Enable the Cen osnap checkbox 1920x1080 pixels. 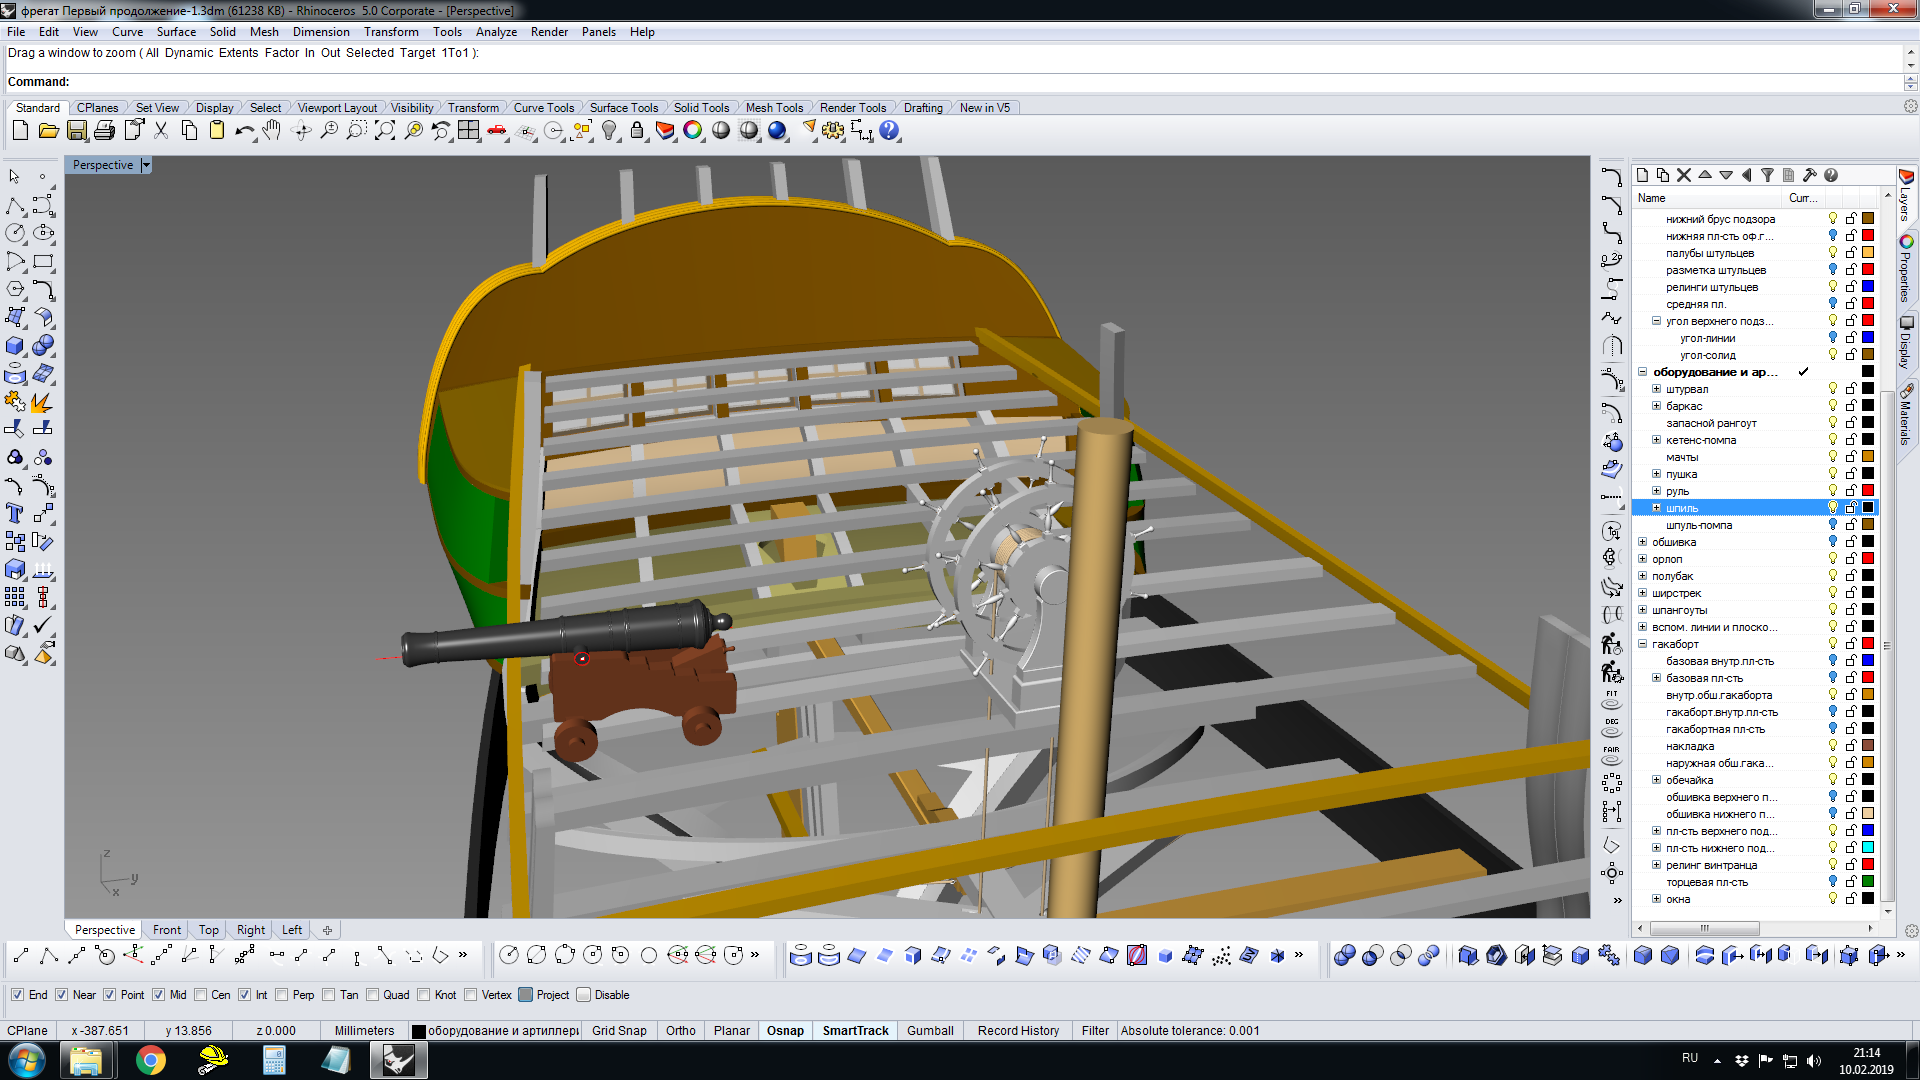(200, 995)
